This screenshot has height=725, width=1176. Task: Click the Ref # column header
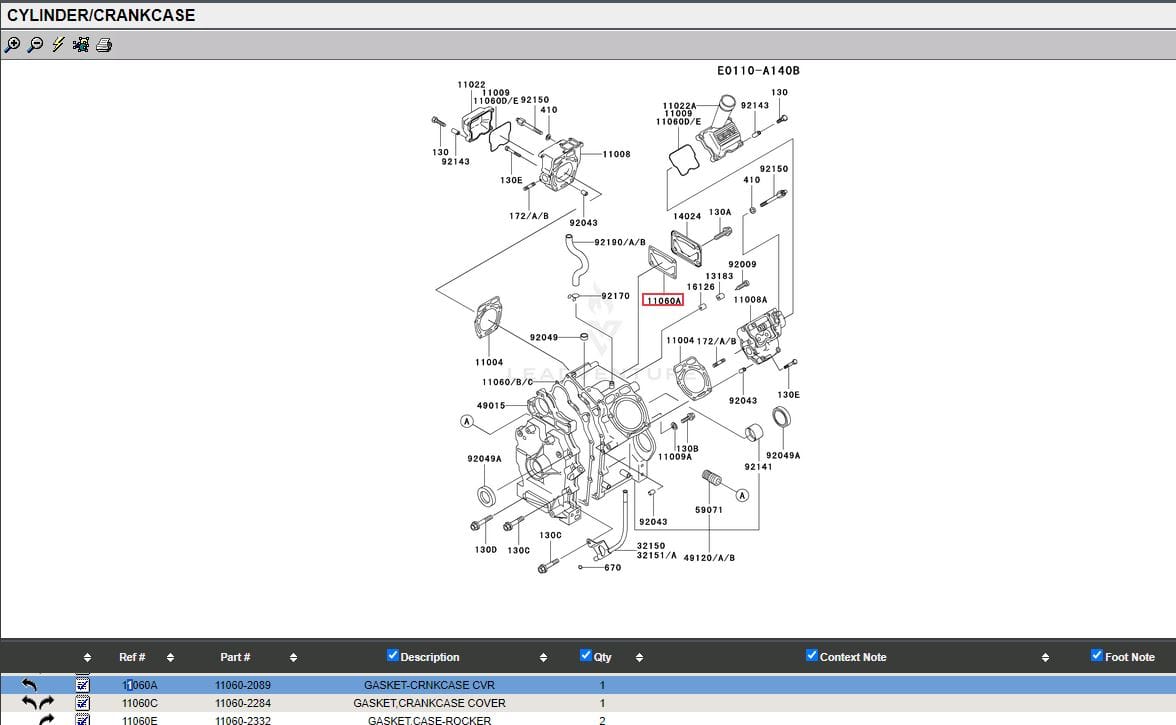[x=132, y=657]
